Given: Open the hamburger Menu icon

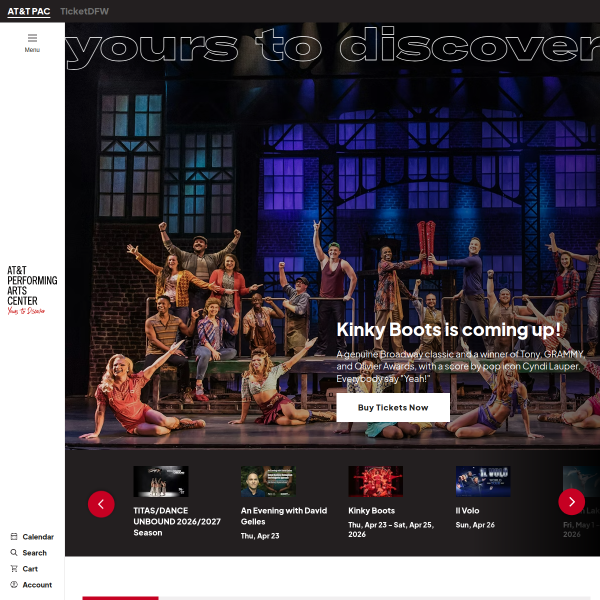Looking at the screenshot, I should (32, 38).
